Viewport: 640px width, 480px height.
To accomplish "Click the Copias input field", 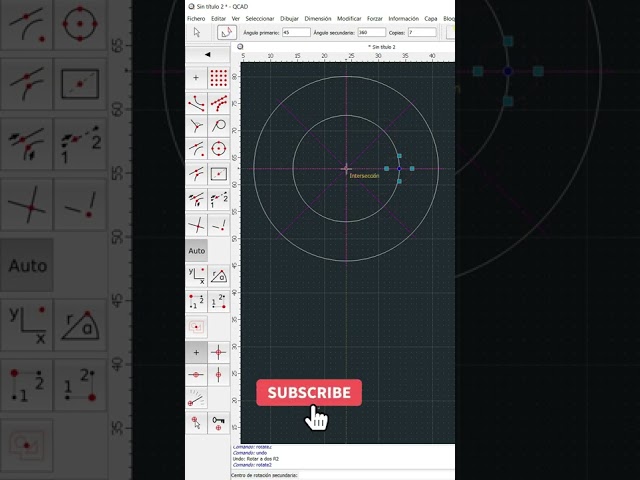I will (422, 32).
